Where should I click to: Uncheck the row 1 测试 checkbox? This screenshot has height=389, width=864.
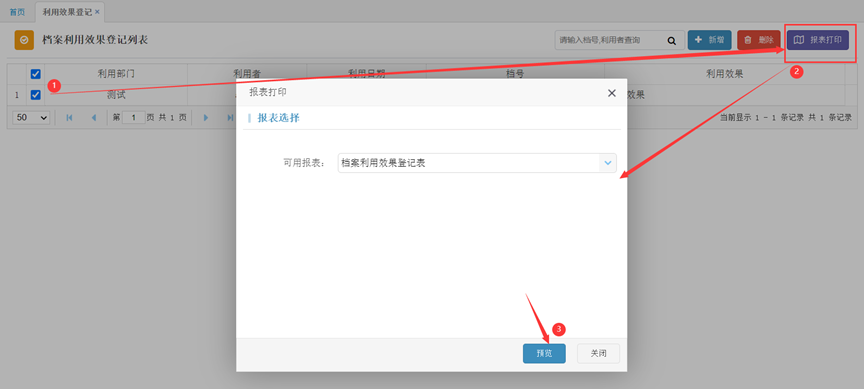pos(36,95)
